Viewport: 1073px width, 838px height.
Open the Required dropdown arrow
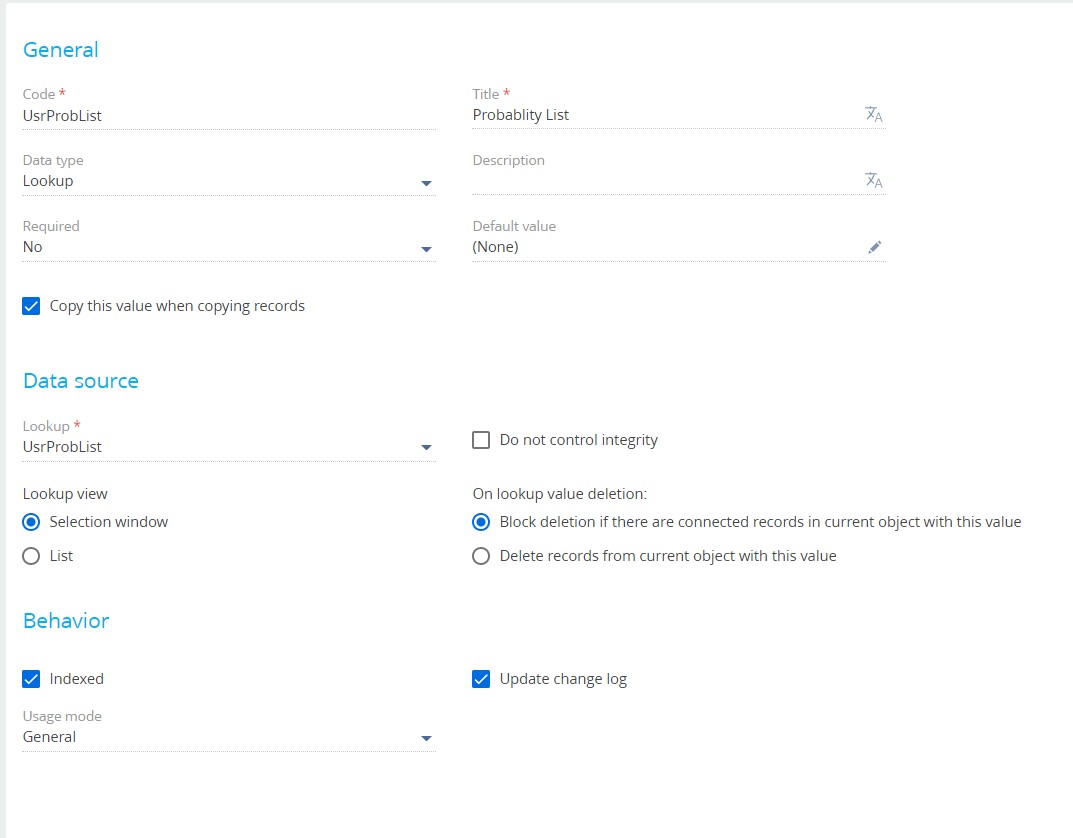(426, 249)
